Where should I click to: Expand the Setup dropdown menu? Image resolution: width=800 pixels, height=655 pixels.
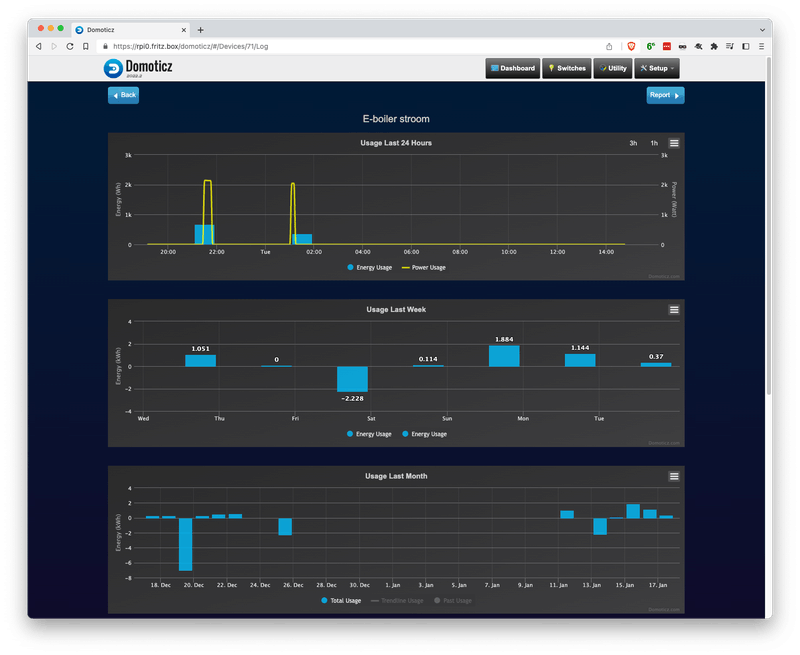coord(673,68)
